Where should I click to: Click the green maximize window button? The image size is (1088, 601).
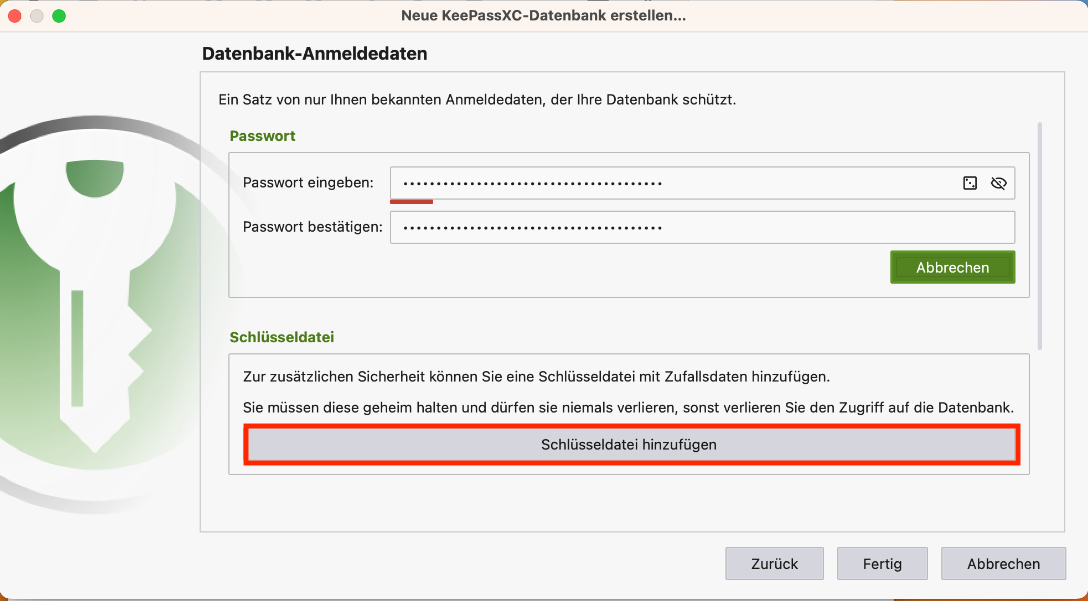58,16
